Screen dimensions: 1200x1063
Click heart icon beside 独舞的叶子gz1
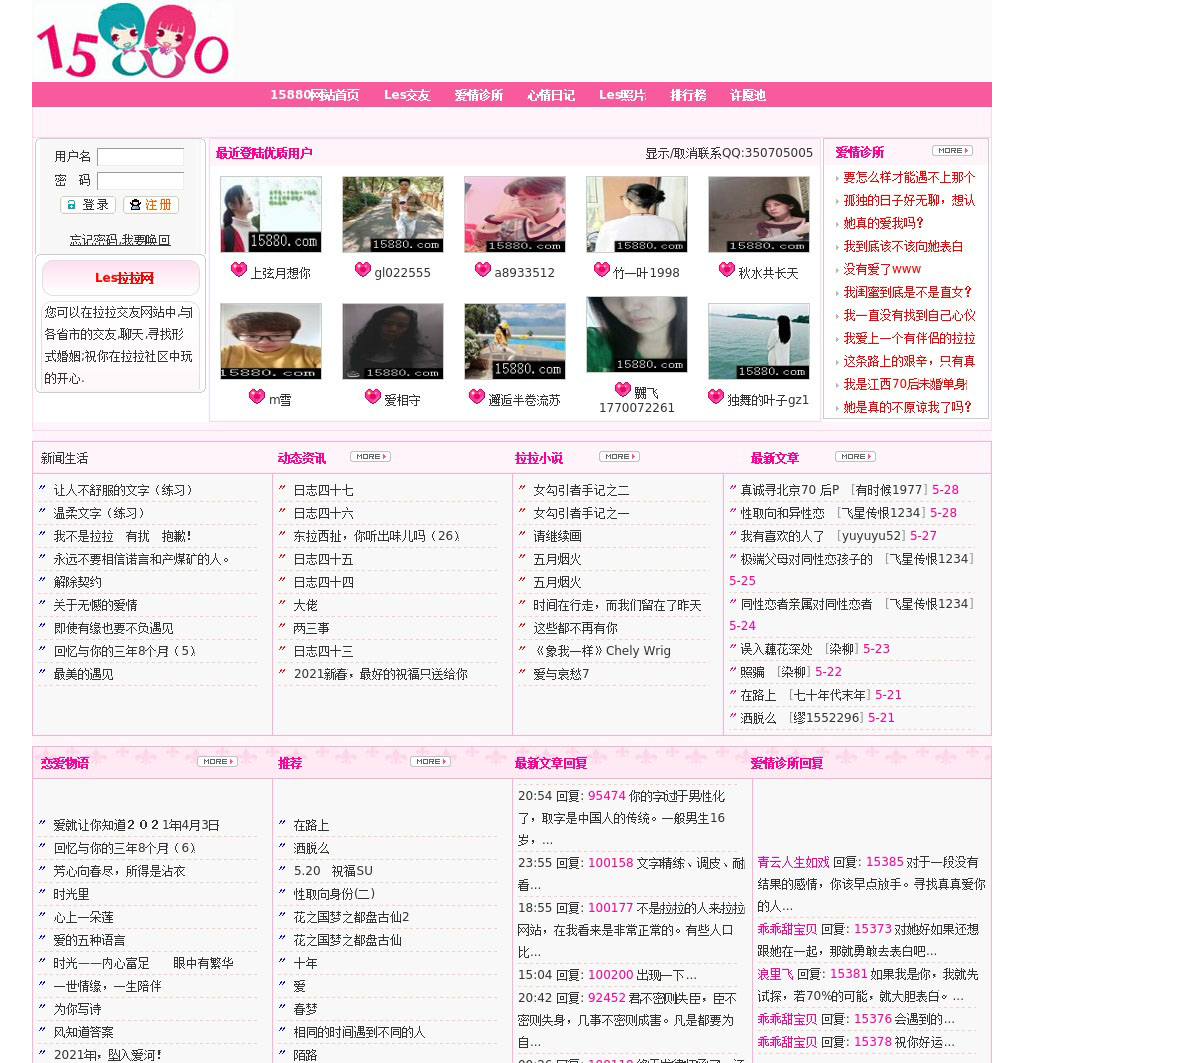[x=715, y=397]
